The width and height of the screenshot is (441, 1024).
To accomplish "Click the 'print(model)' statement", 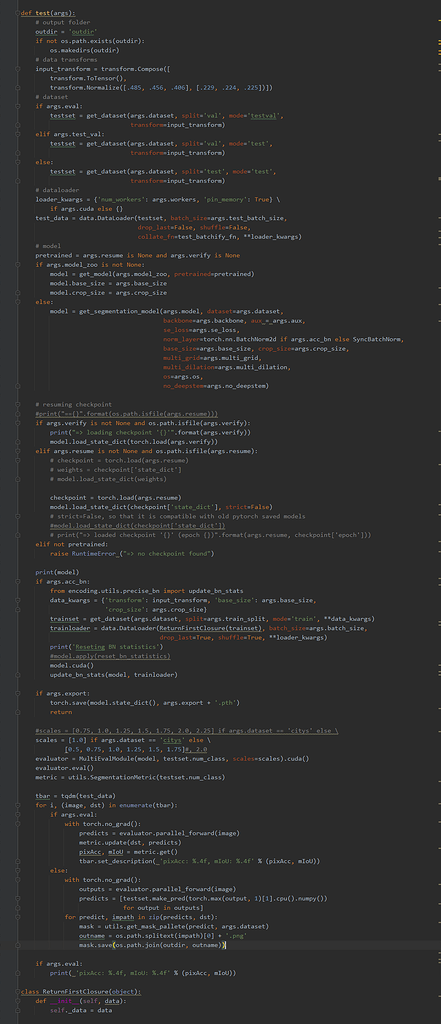I will 56,571.
